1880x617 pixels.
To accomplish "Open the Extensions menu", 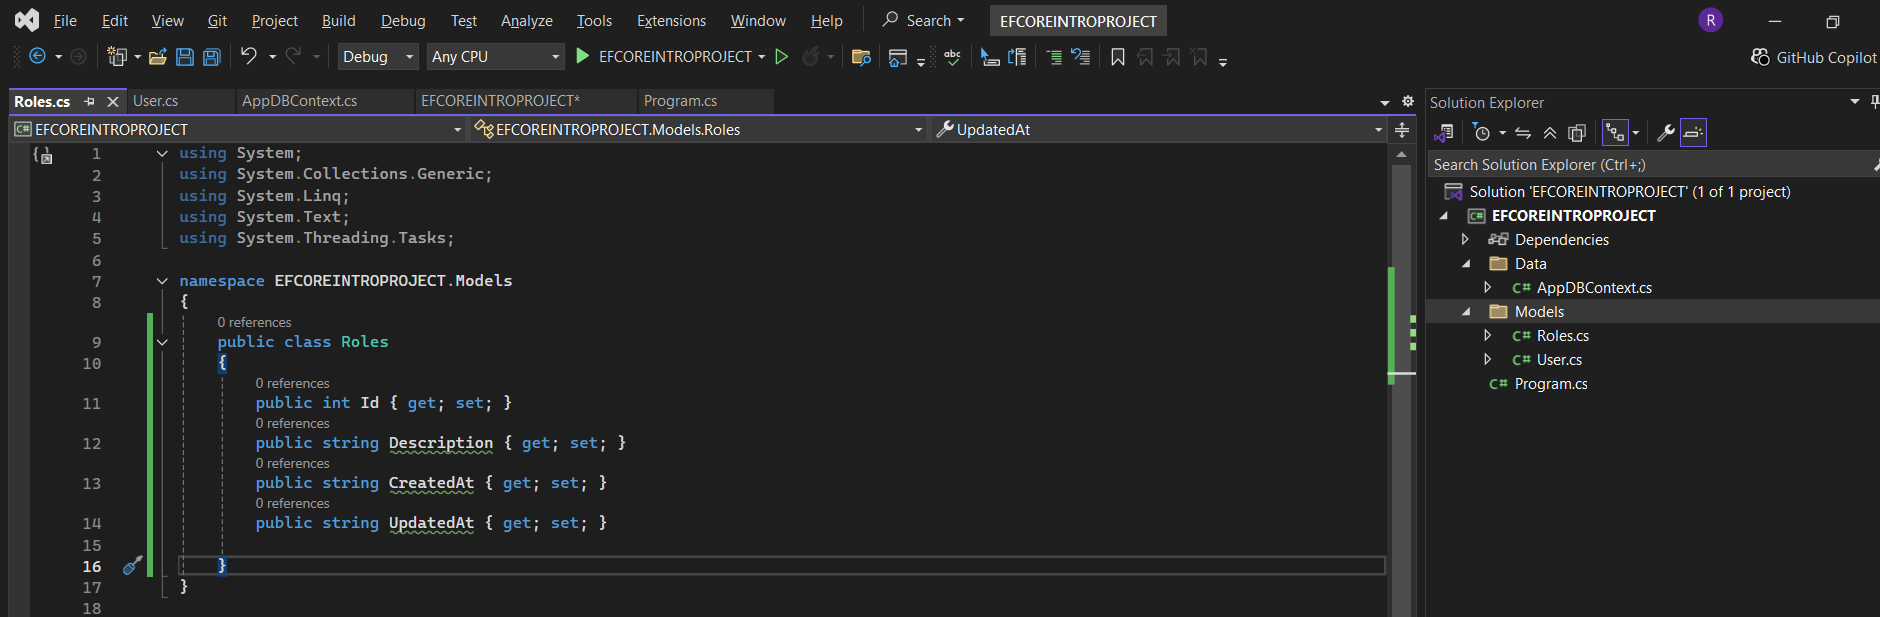I will (x=671, y=21).
